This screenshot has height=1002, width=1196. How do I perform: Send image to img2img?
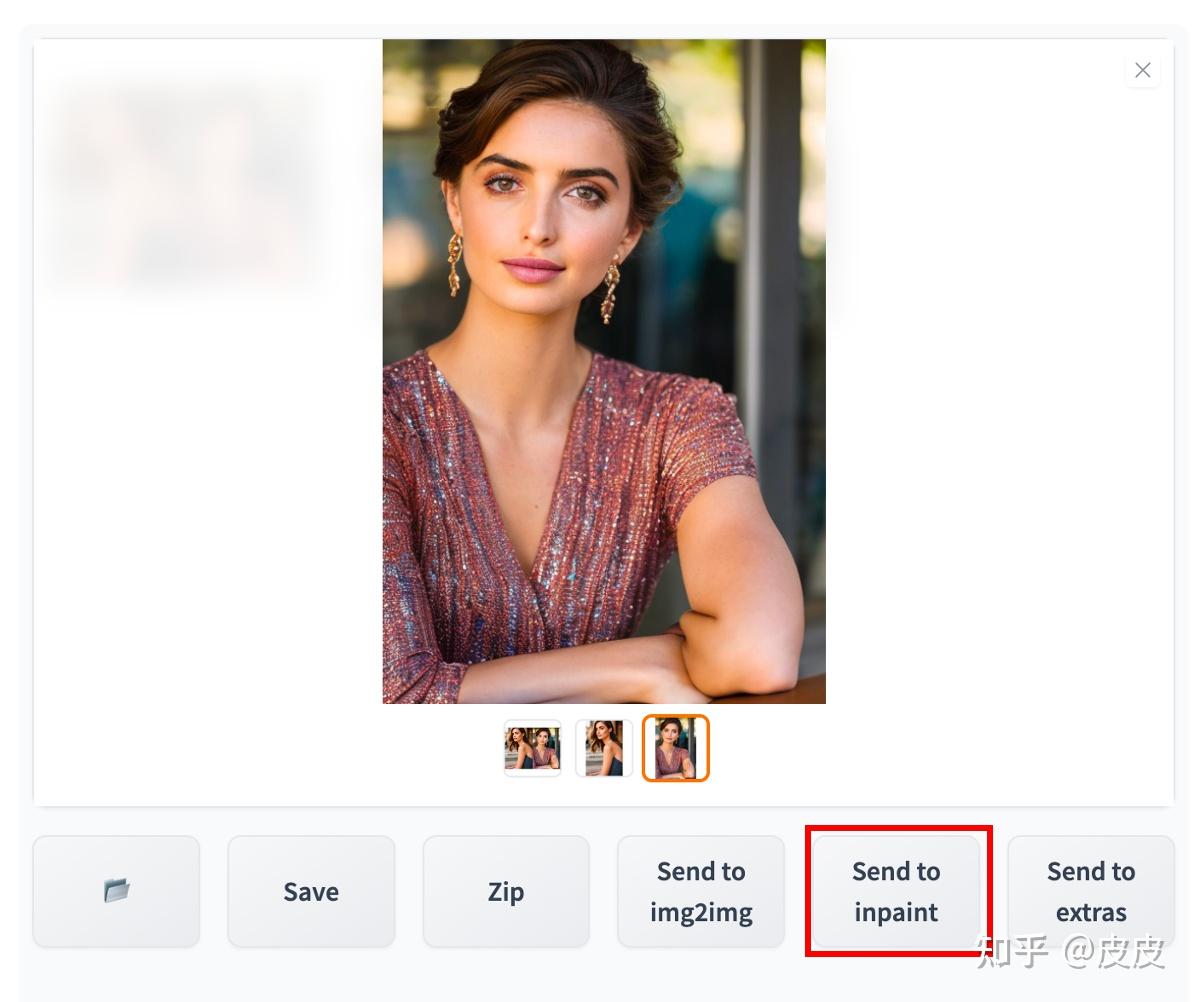(701, 891)
